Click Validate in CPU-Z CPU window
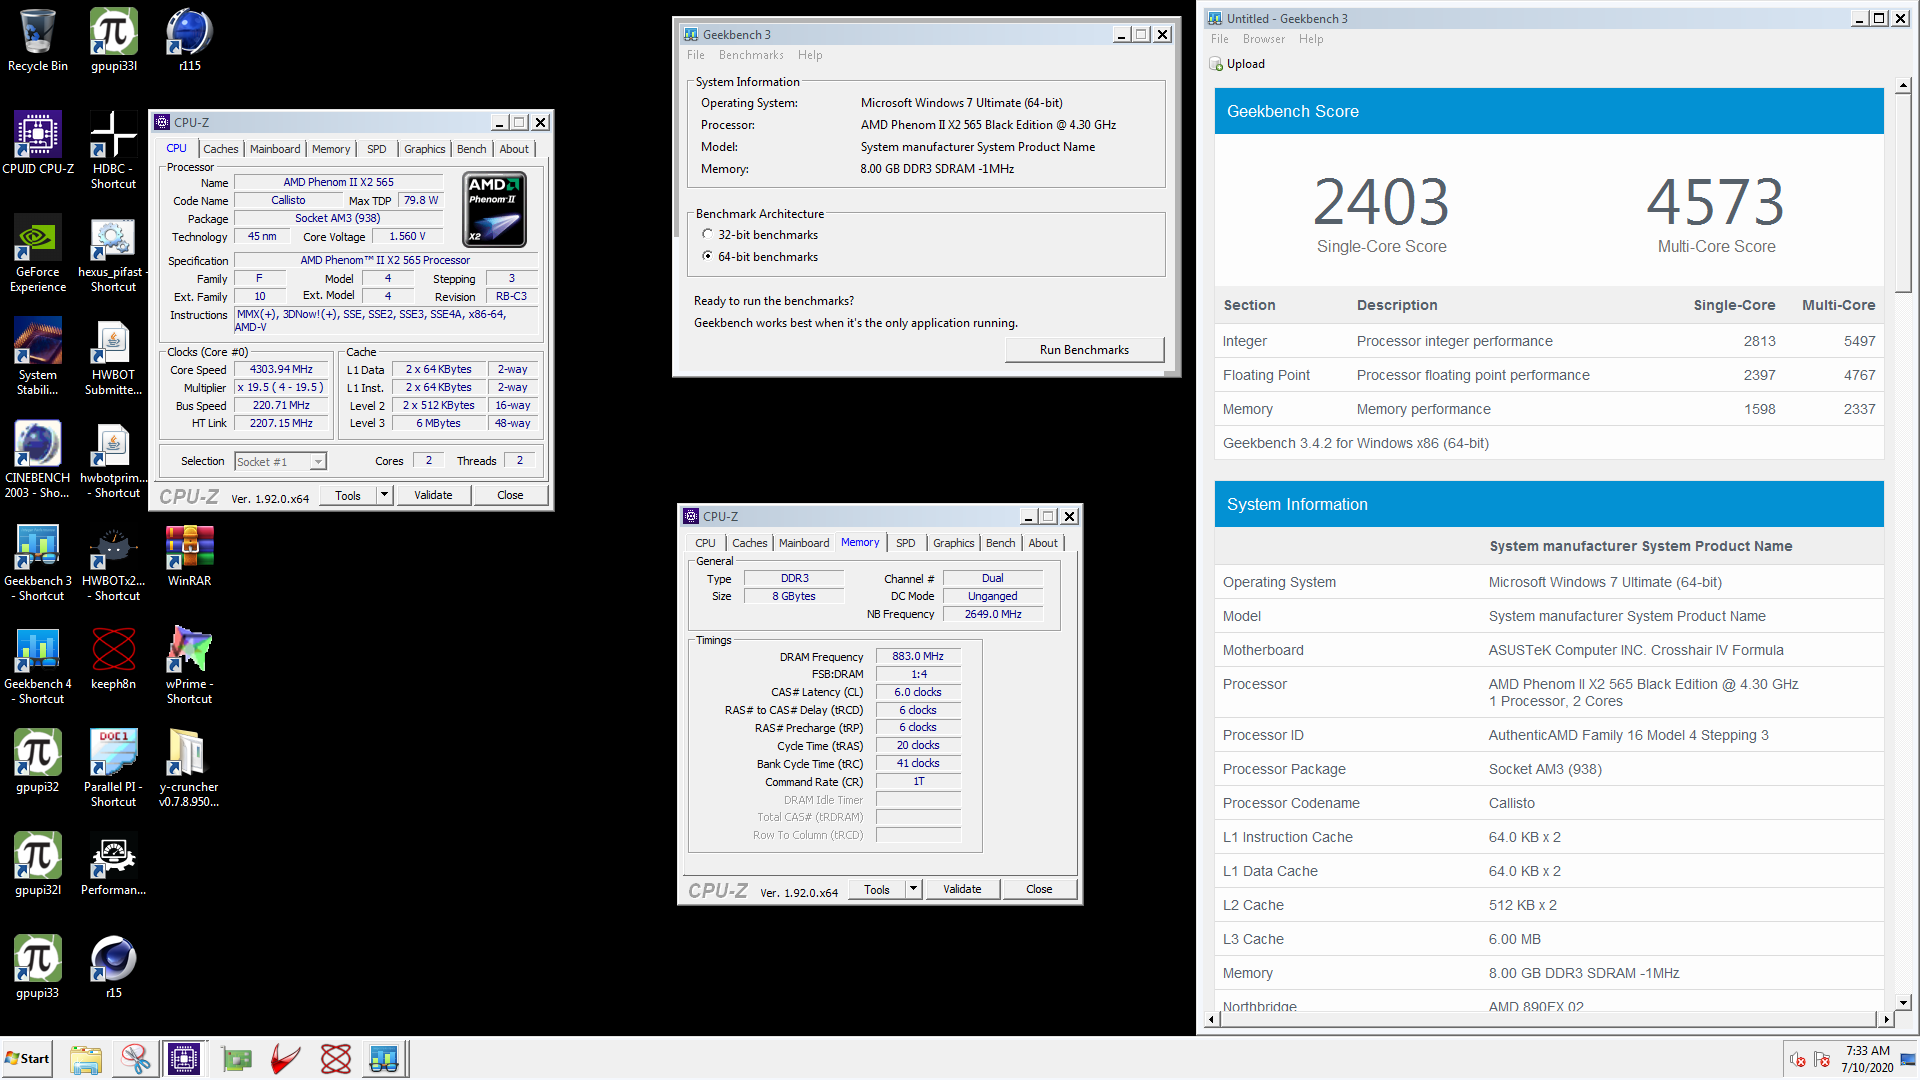 click(433, 495)
